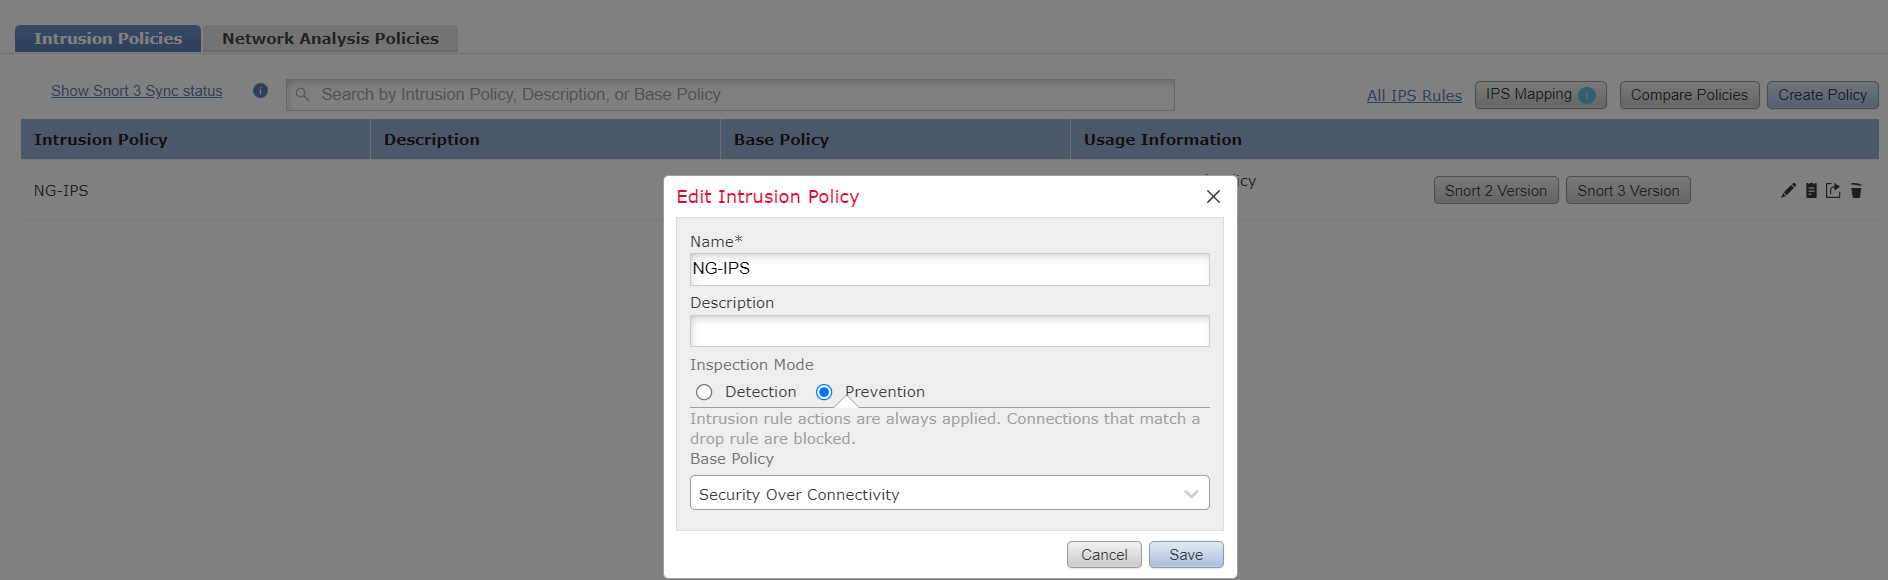Screen dimensions: 1888x580
Task: Click the magnifier icon in search bar
Action: tap(302, 95)
